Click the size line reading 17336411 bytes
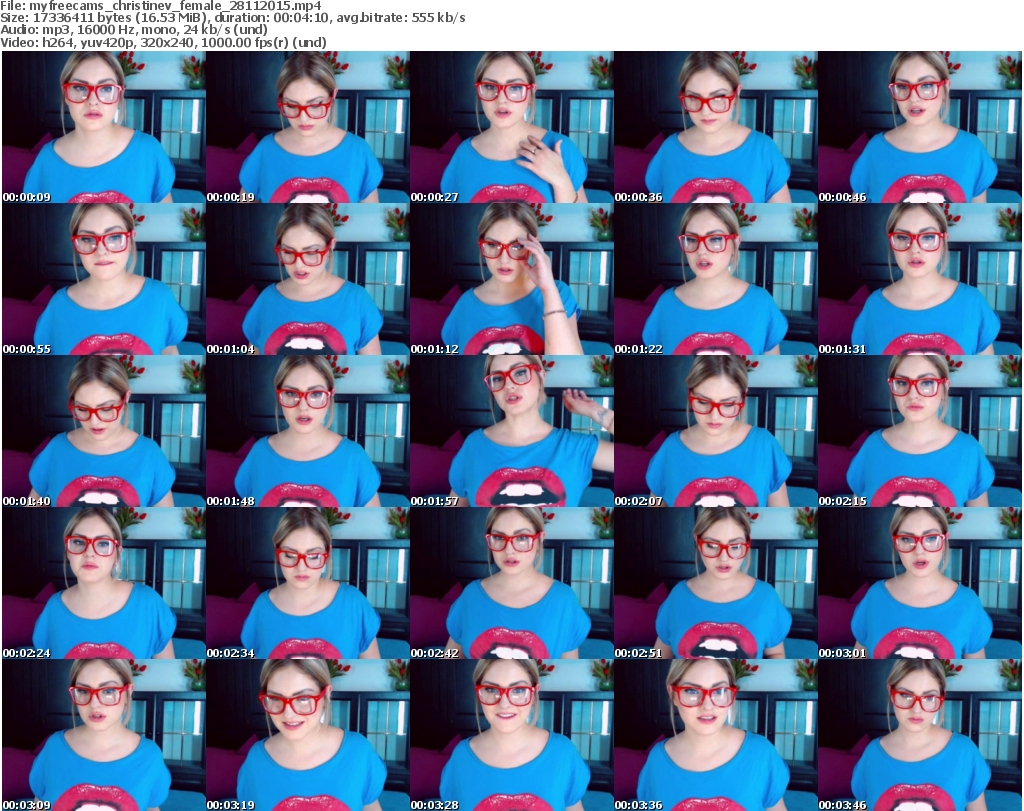 click(x=232, y=18)
